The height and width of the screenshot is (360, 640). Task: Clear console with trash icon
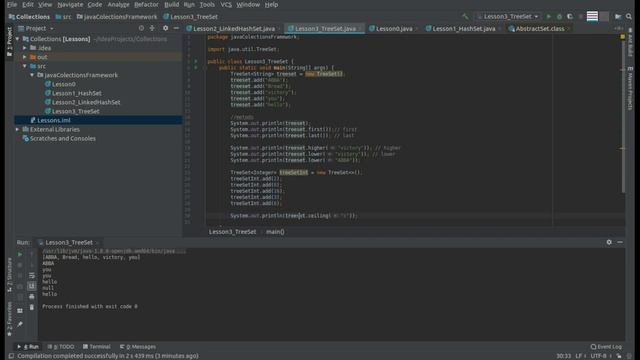coord(31,307)
